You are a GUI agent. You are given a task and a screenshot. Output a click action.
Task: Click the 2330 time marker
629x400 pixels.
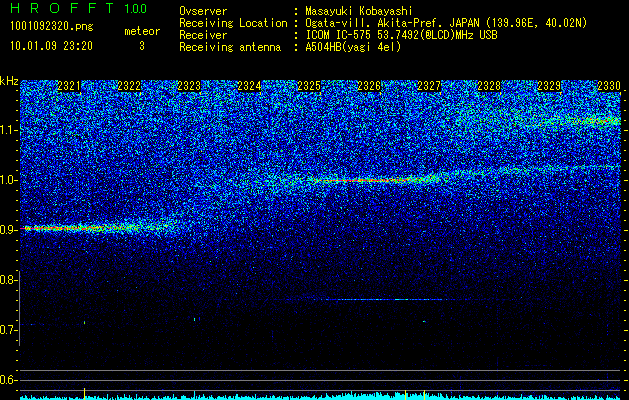[609, 86]
